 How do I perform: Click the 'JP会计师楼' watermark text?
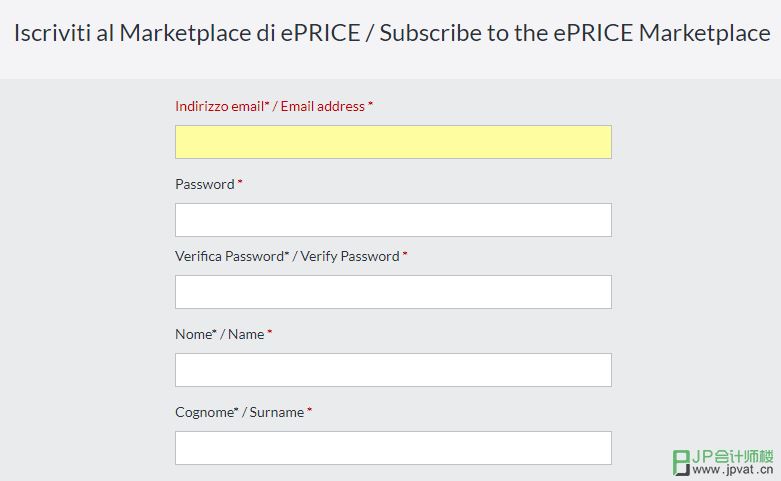[x=733, y=456]
